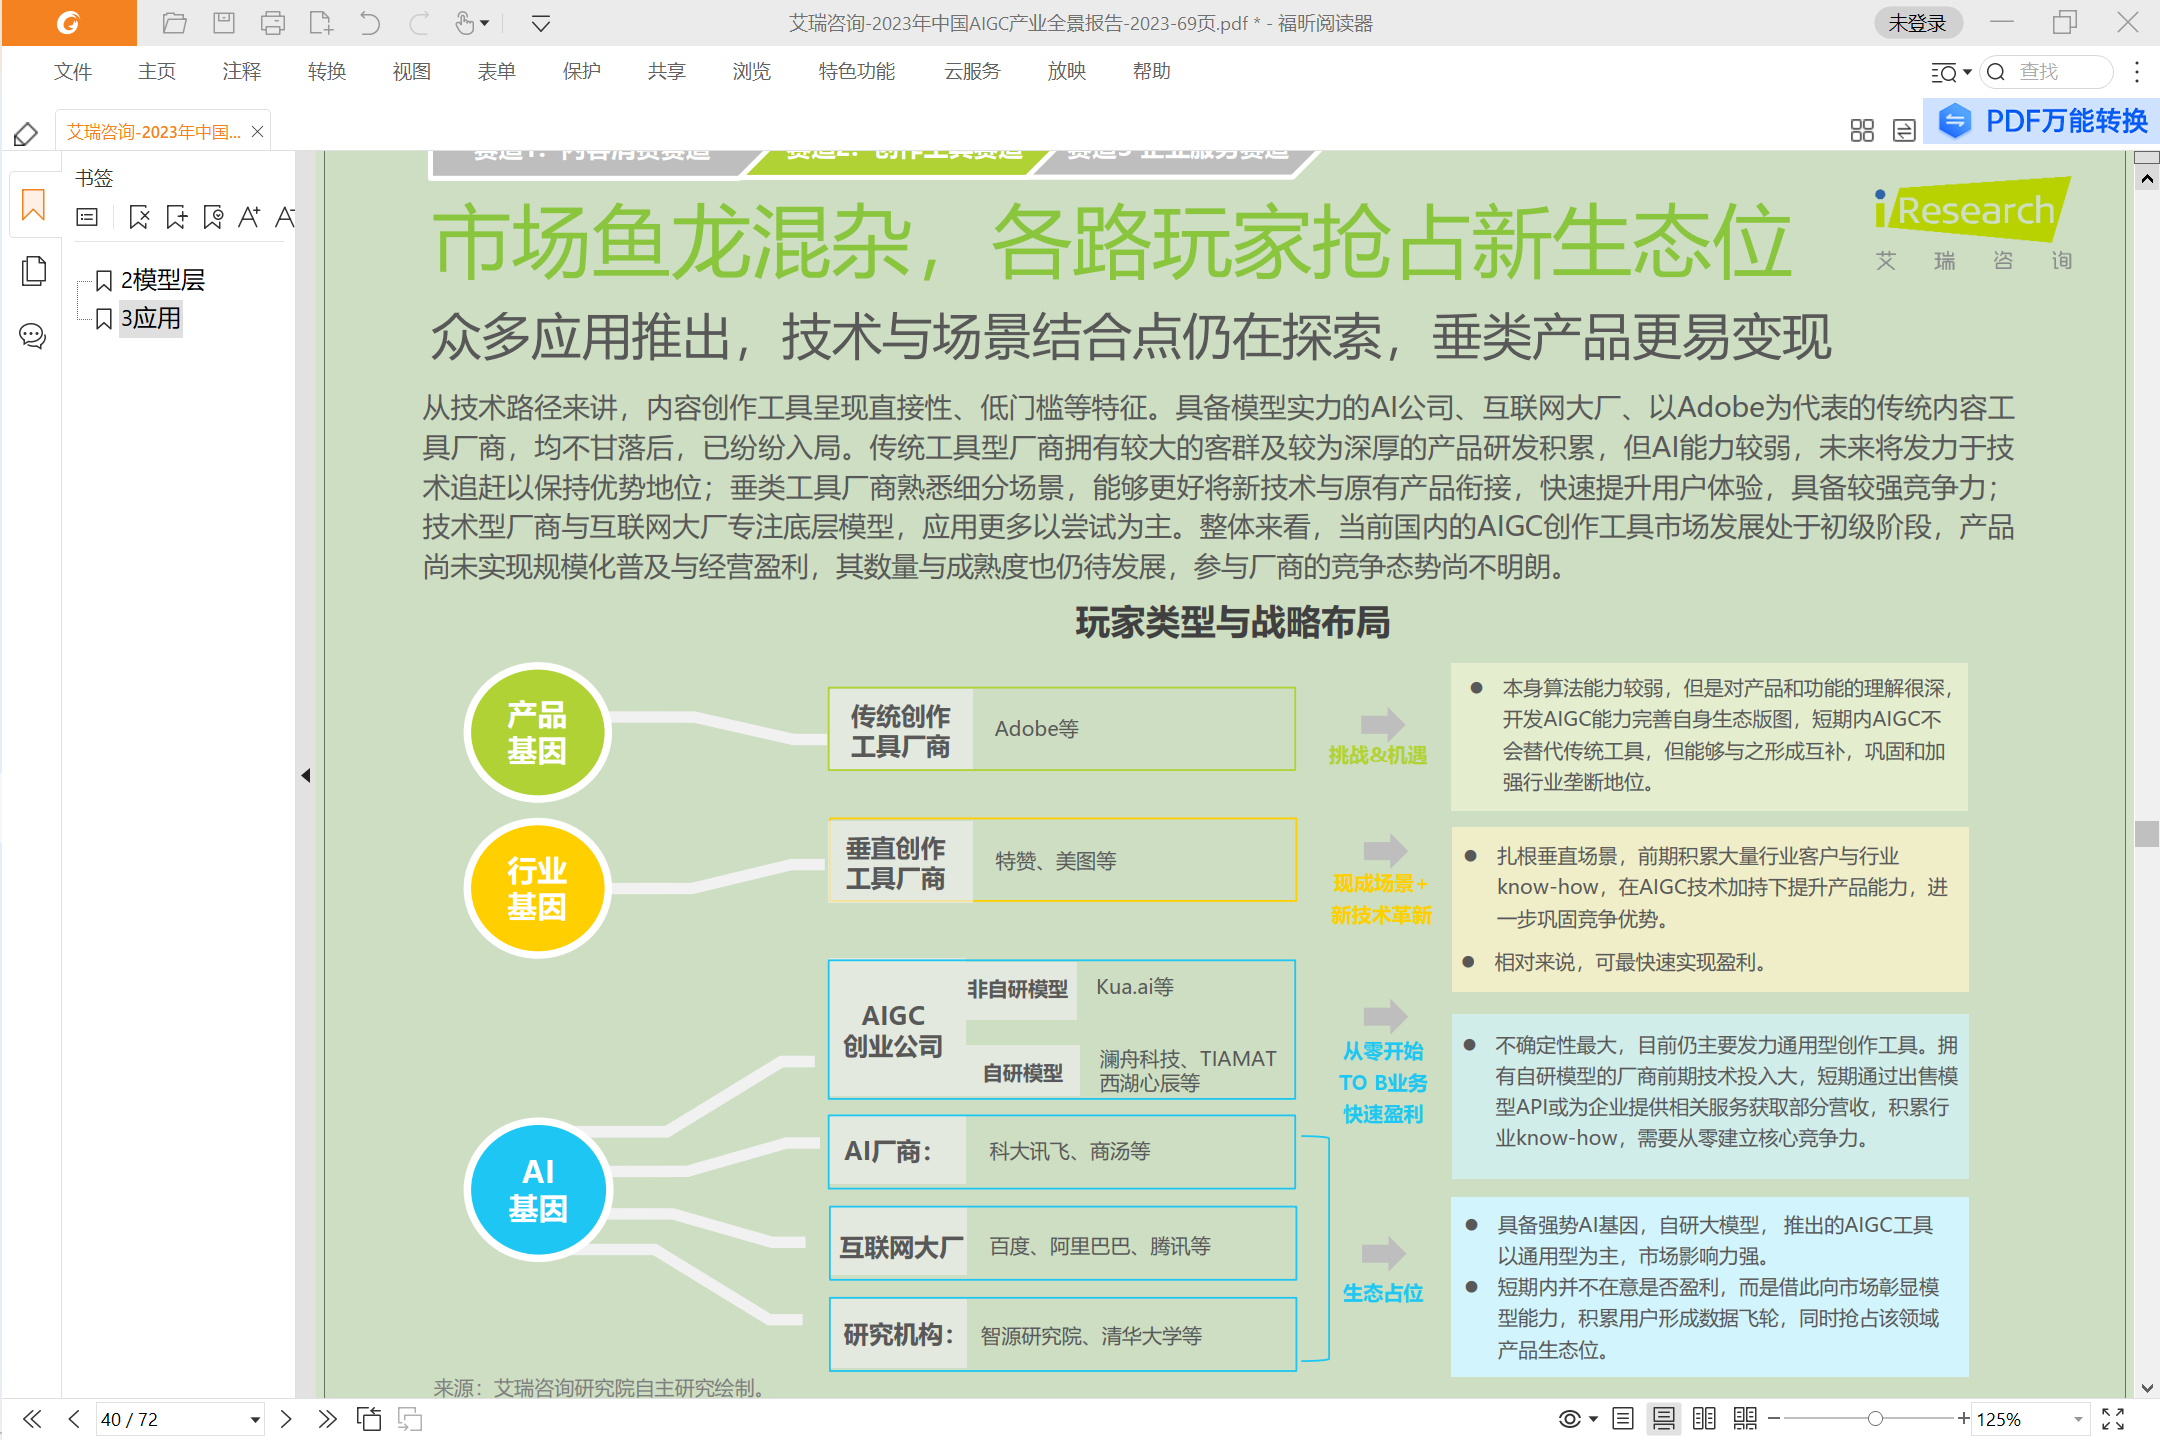
Task: Select the 转换 tab
Action: [327, 71]
